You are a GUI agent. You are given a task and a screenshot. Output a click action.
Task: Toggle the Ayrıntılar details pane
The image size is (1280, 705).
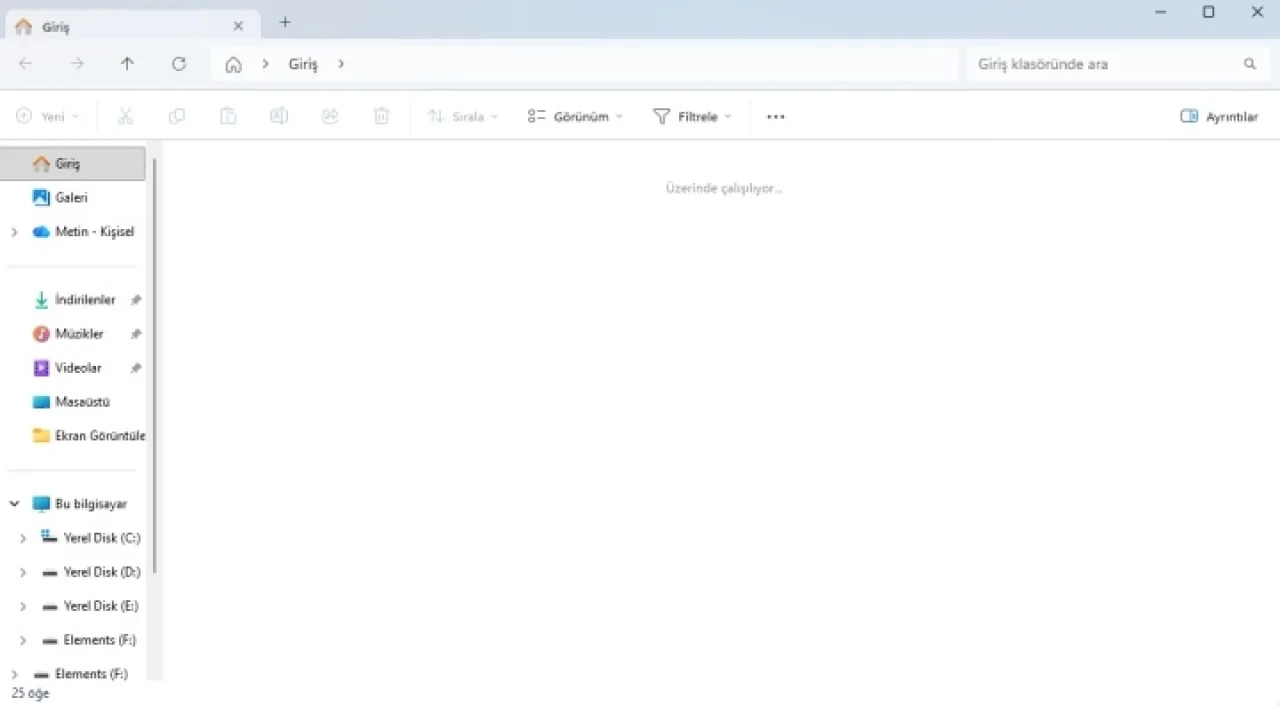point(1219,117)
